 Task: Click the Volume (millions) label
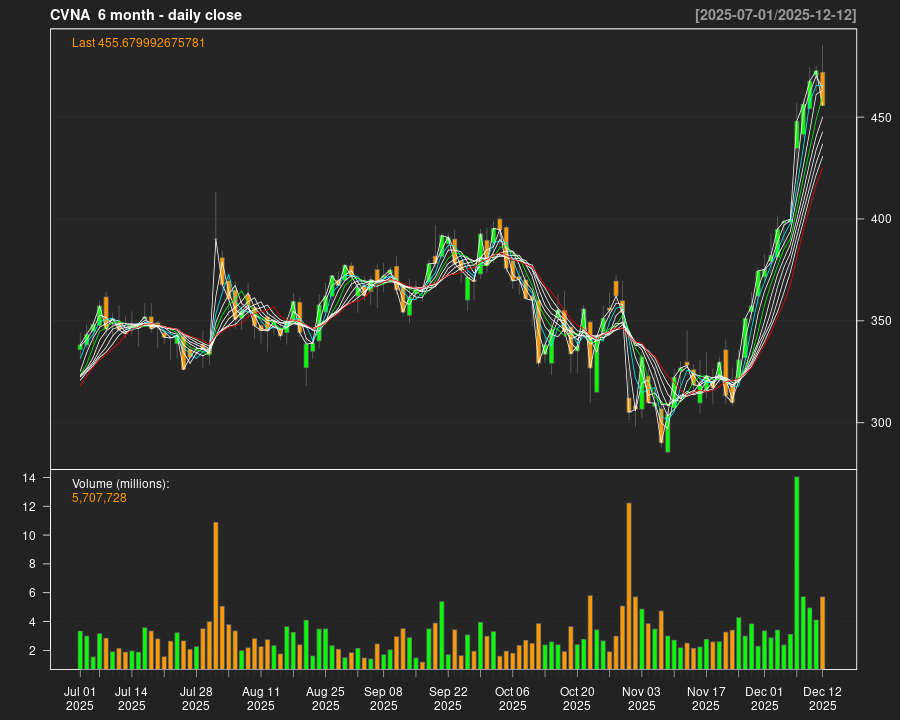click(x=121, y=484)
